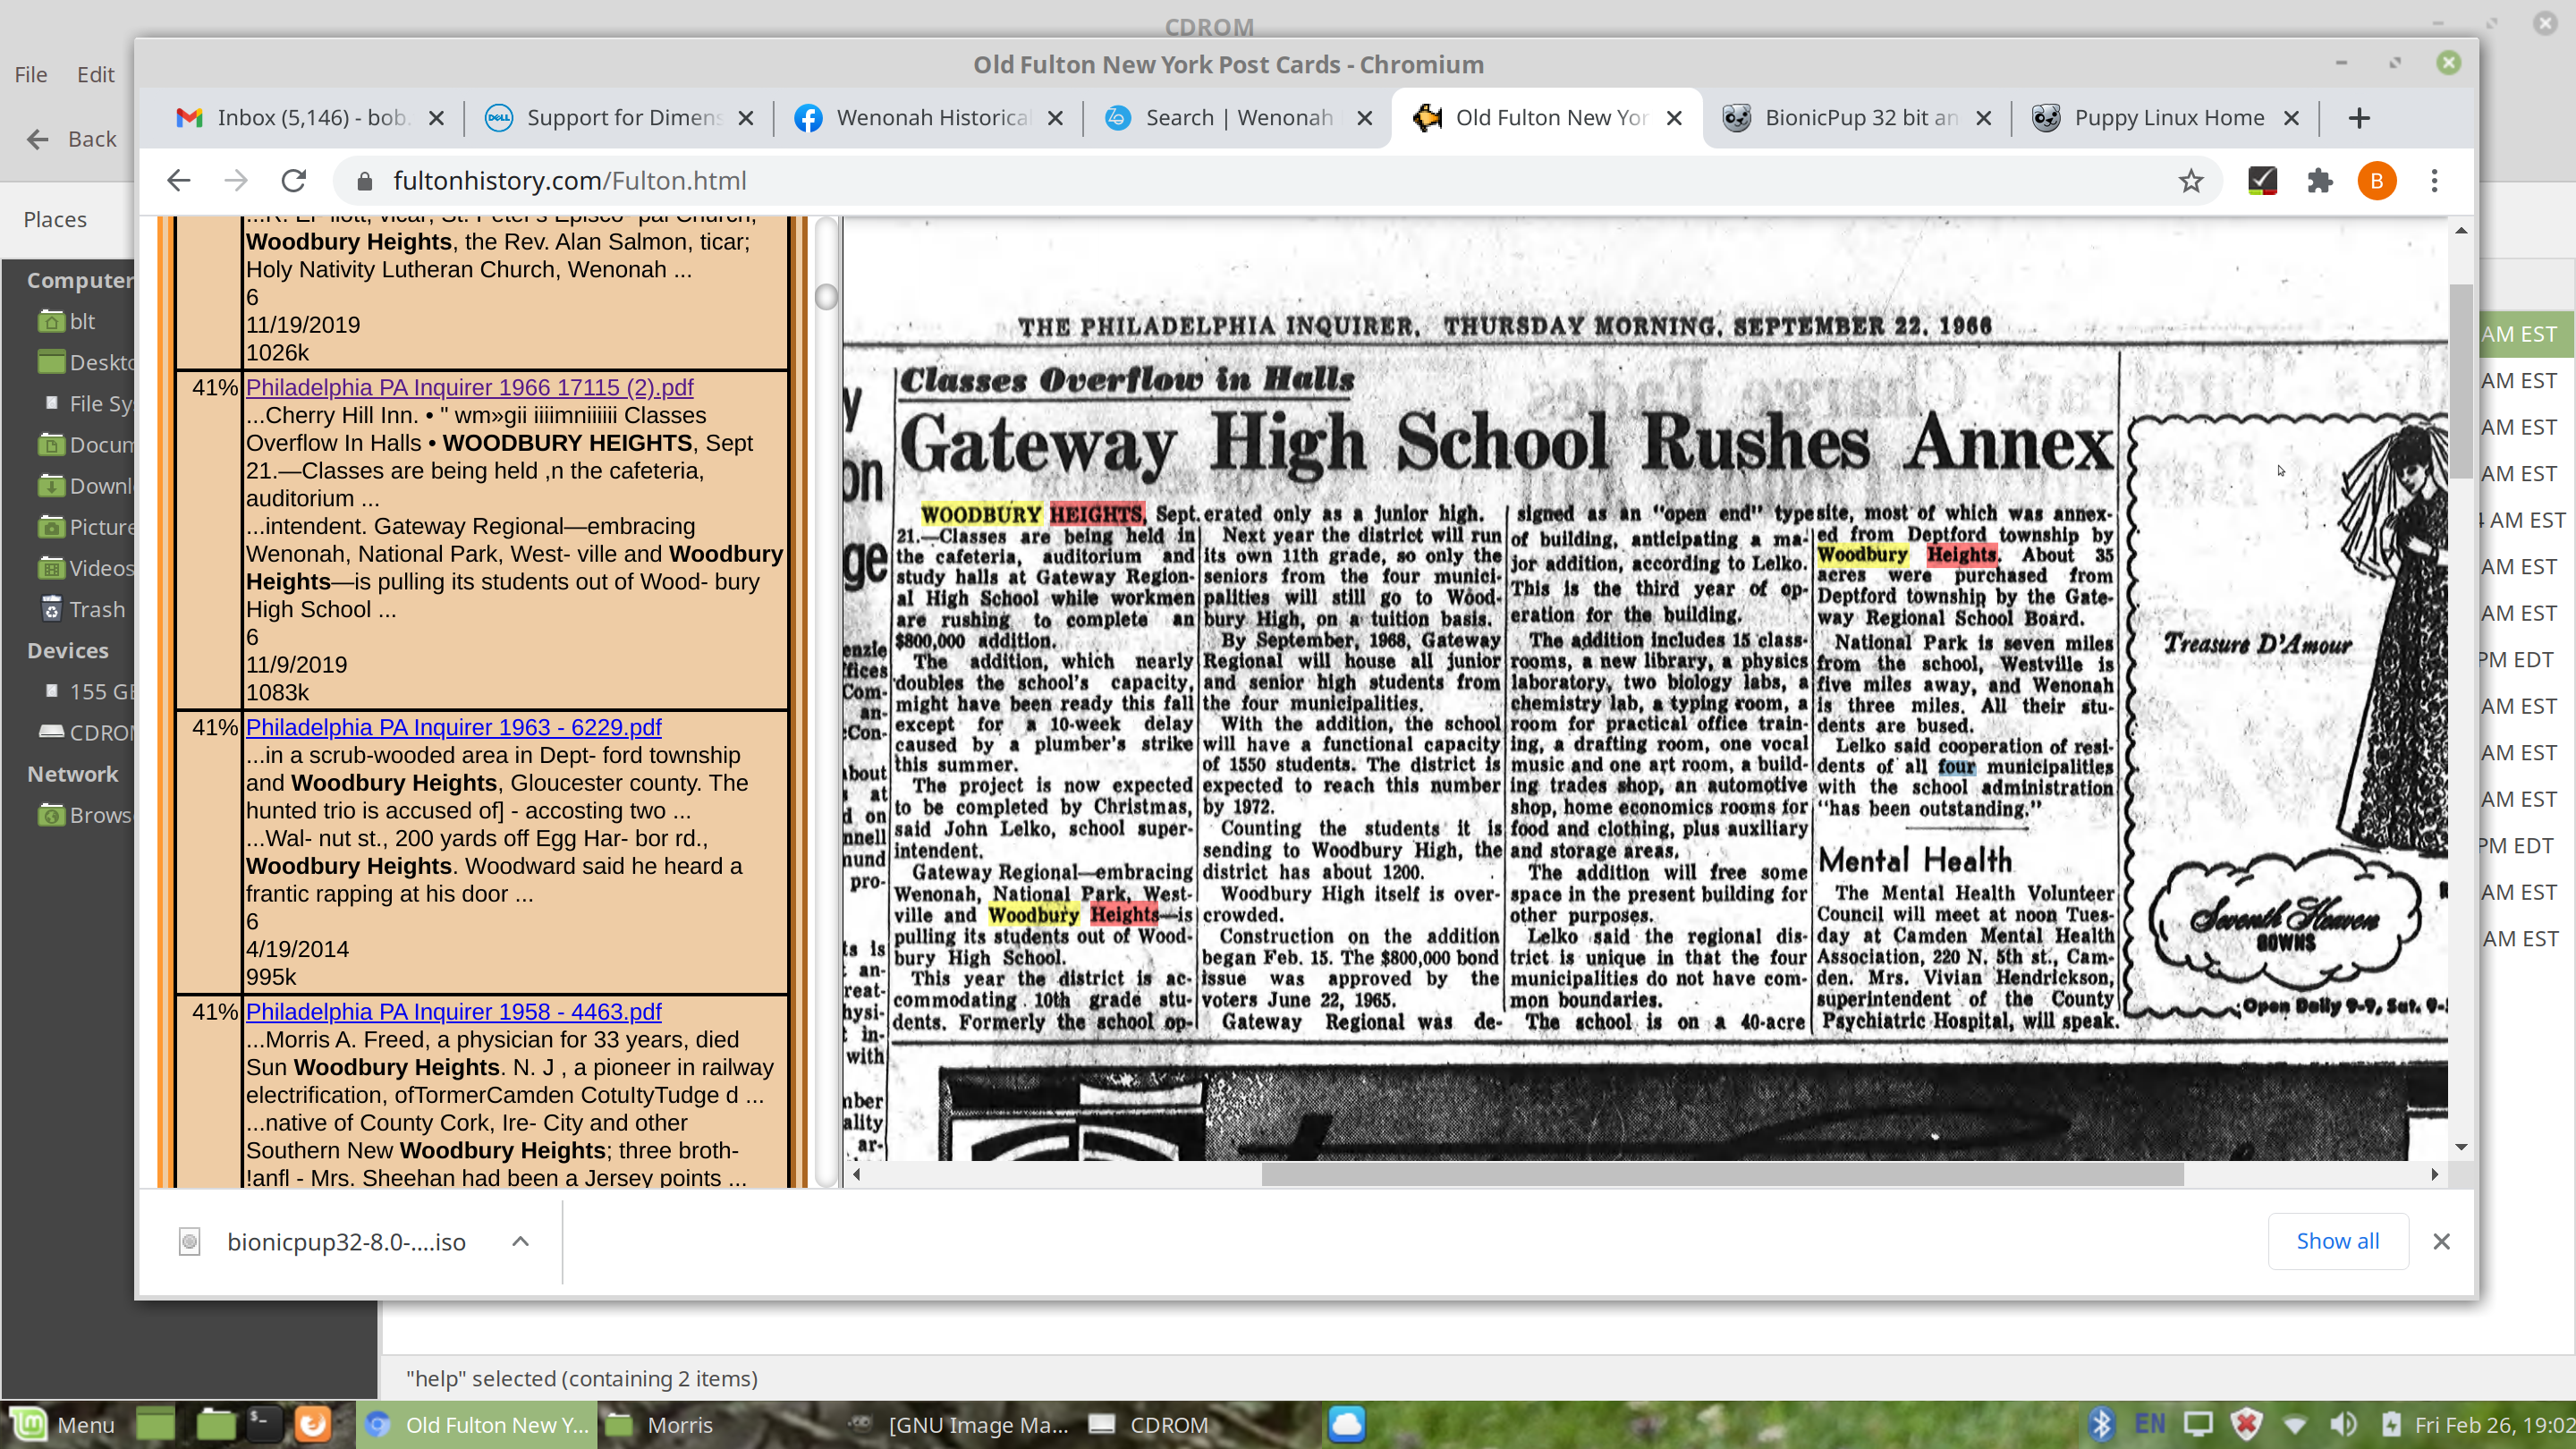This screenshot has width=2576, height=1449.
Task: Close the Inbox Gmail tab
Action: click(x=436, y=118)
